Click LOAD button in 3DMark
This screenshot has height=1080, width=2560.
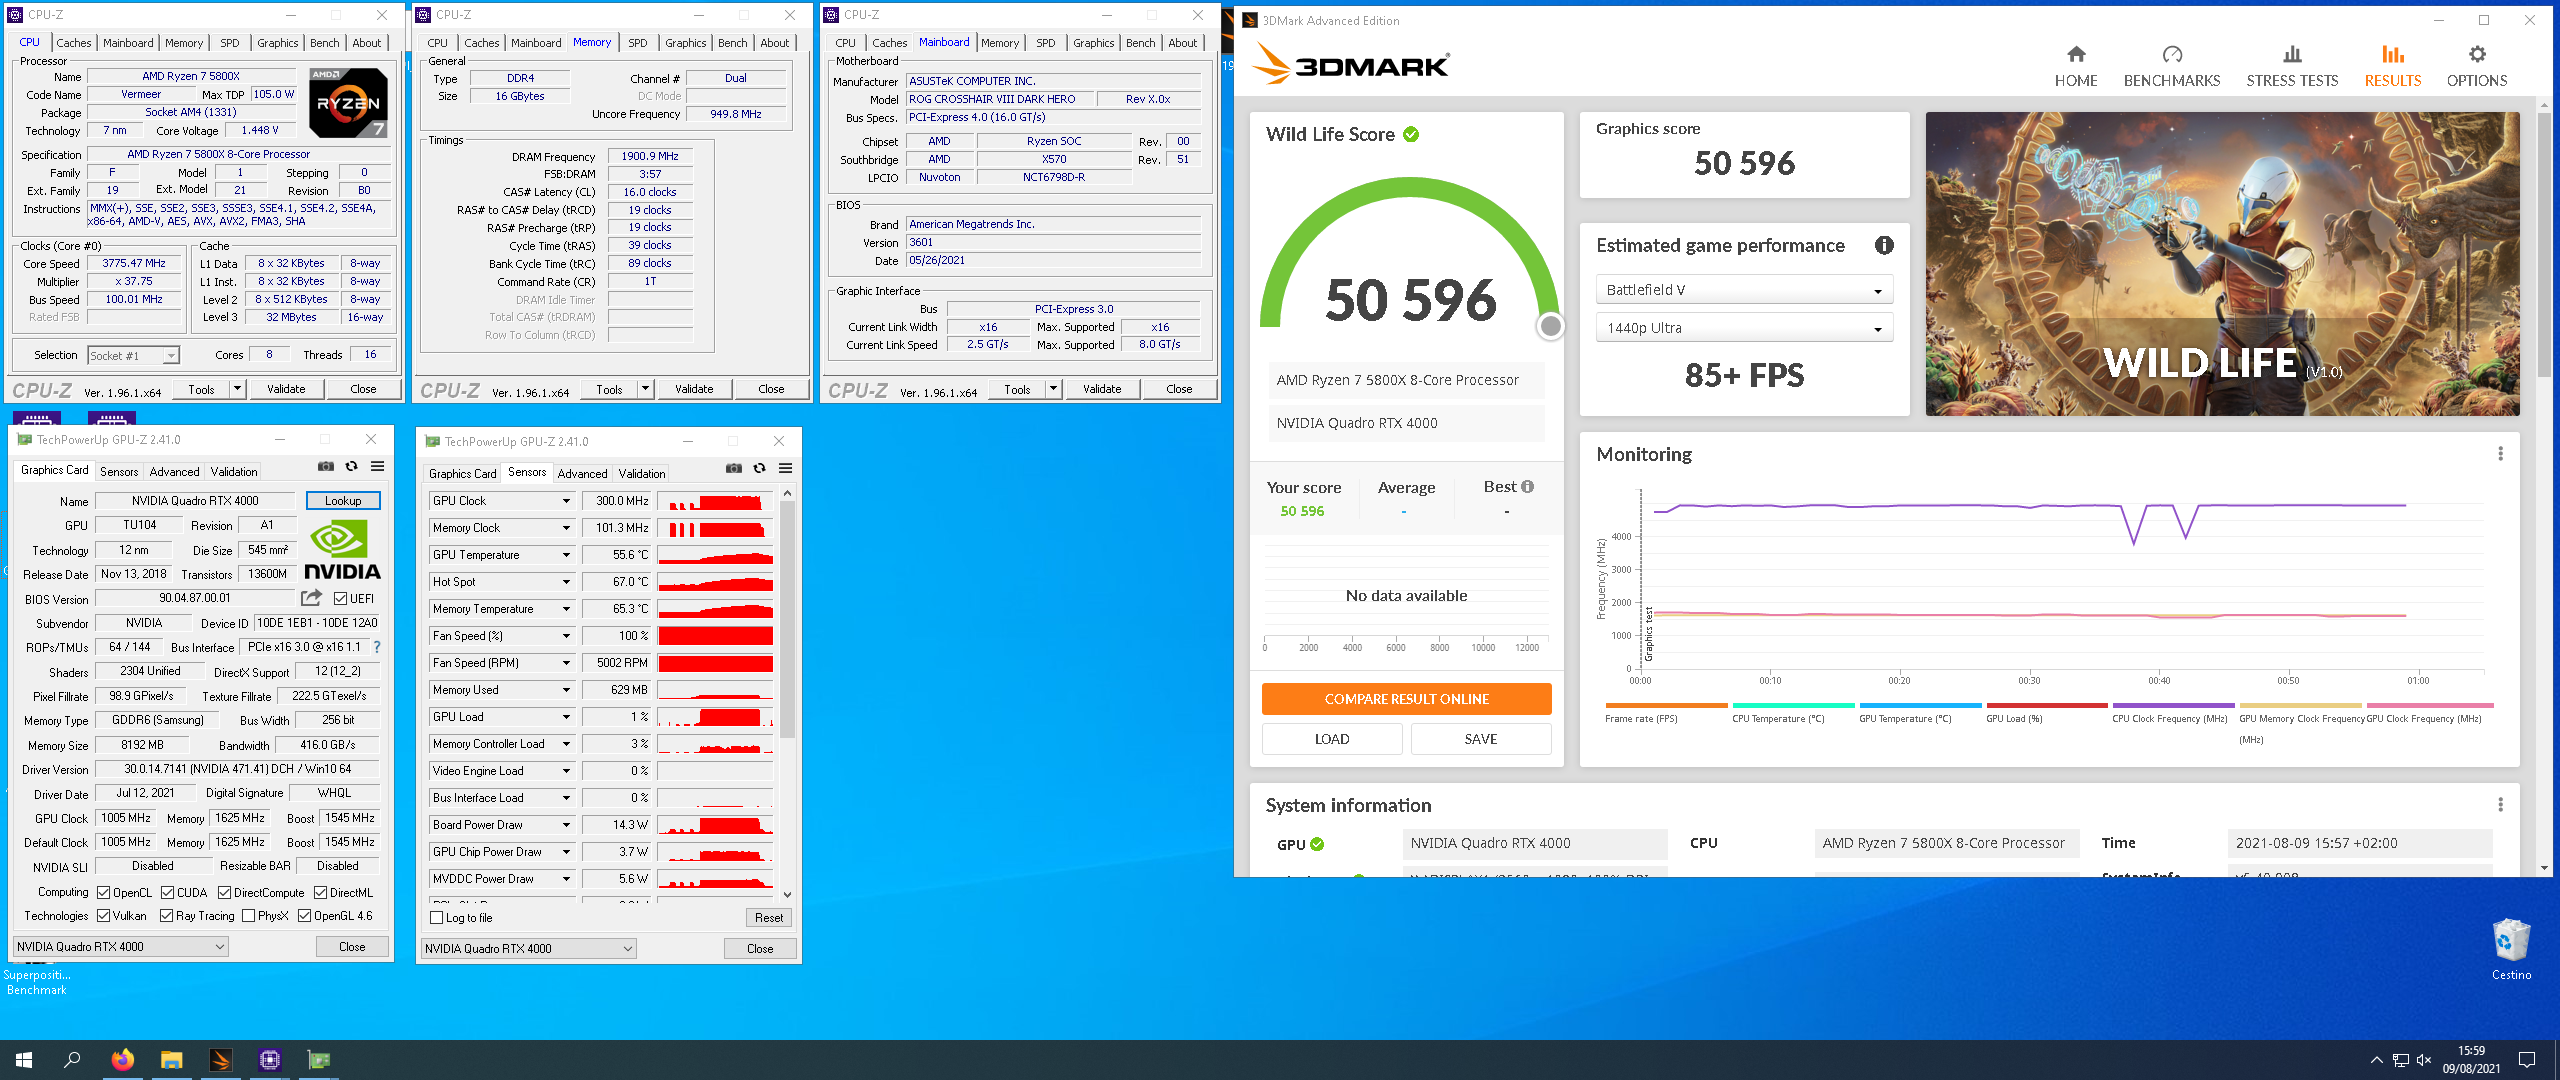coord(1332,739)
